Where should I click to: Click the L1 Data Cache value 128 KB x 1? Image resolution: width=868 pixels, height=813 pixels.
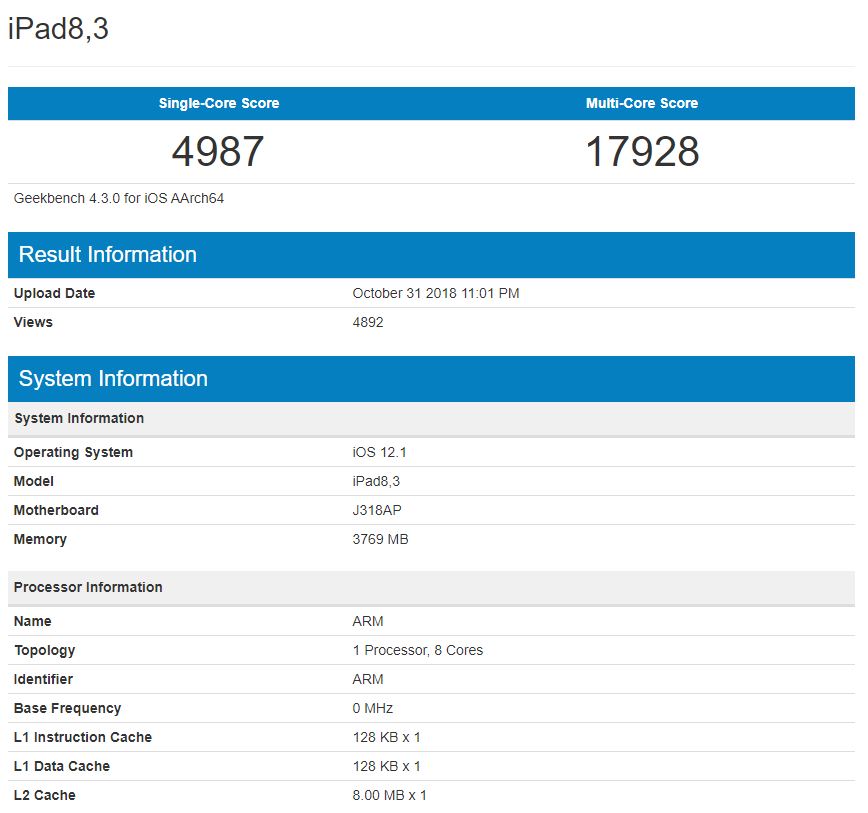tap(386, 766)
